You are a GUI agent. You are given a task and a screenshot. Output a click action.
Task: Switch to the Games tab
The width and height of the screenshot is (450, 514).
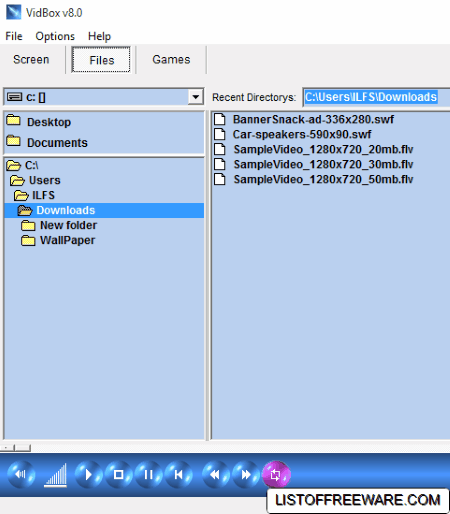pyautogui.click(x=171, y=60)
